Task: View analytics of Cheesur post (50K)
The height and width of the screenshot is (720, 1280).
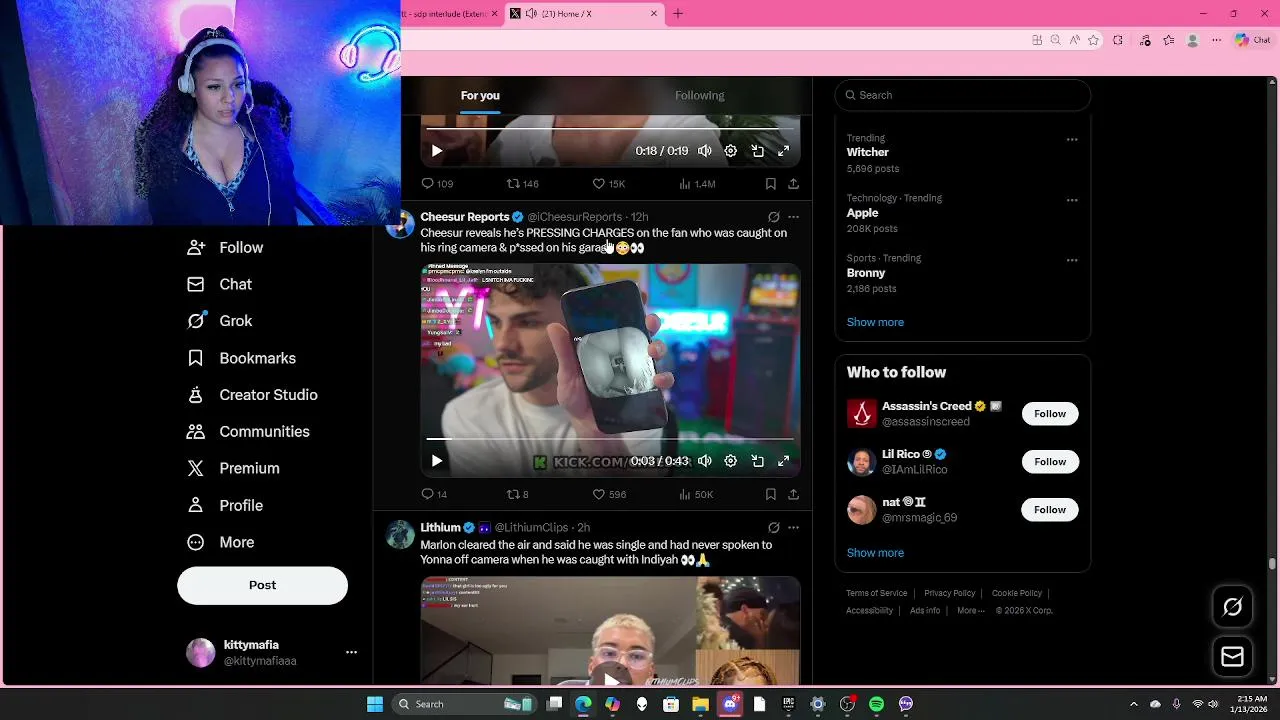Action: (695, 494)
